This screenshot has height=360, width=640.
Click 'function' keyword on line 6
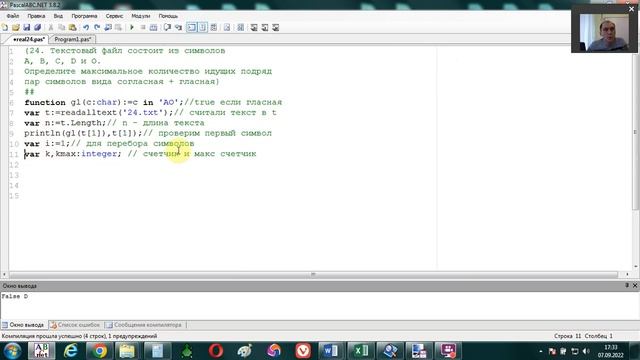[x=45, y=102]
